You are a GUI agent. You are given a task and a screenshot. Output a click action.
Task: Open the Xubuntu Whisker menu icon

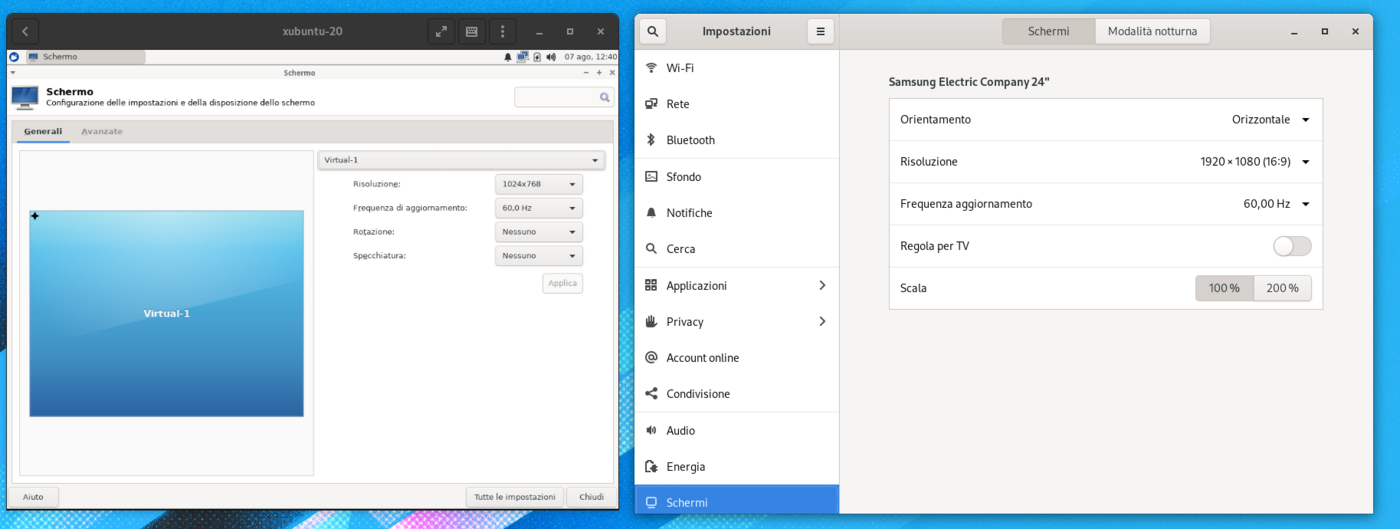point(14,57)
